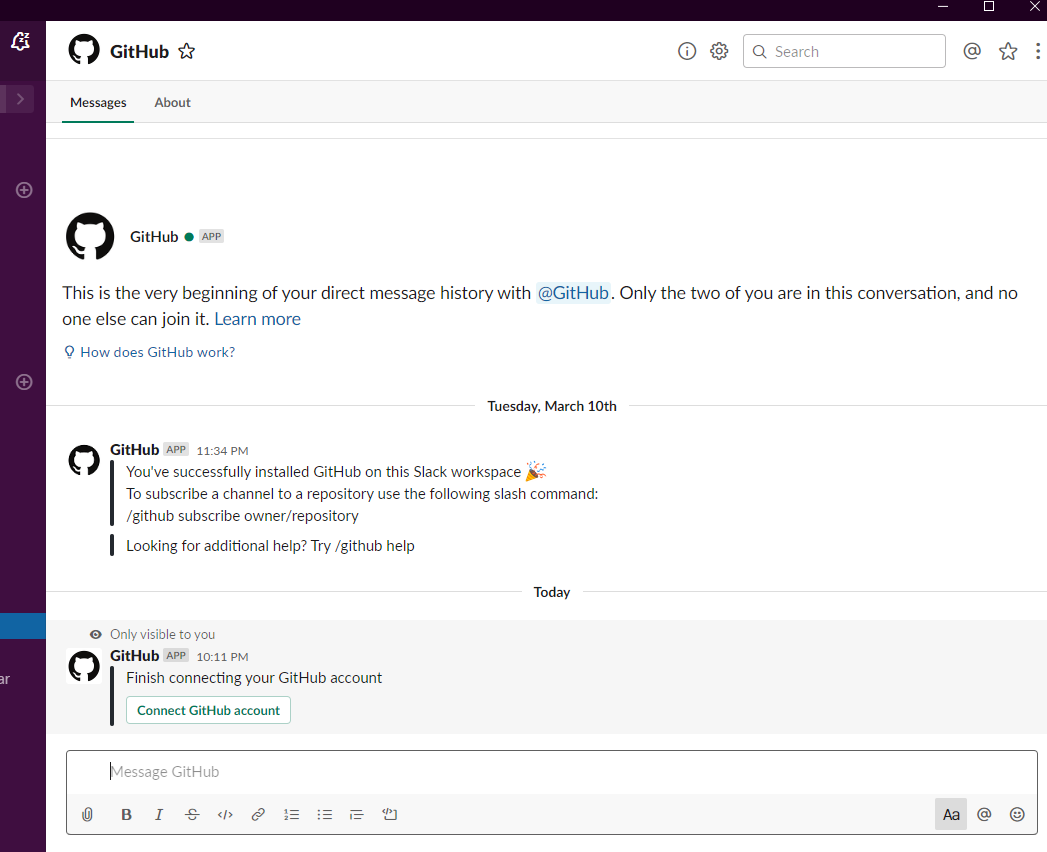Image resolution: width=1047 pixels, height=852 pixels.
Task: Click the GitHub avatar on the 10:11 PM message
Action: point(84,666)
